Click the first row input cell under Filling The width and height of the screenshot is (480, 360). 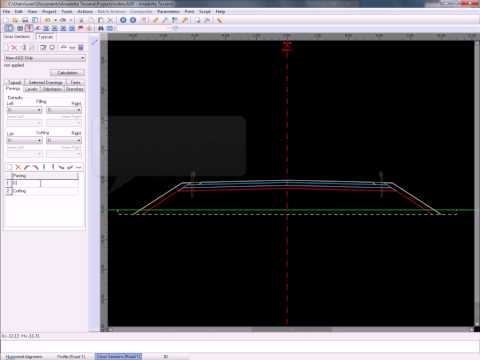(x=45, y=183)
